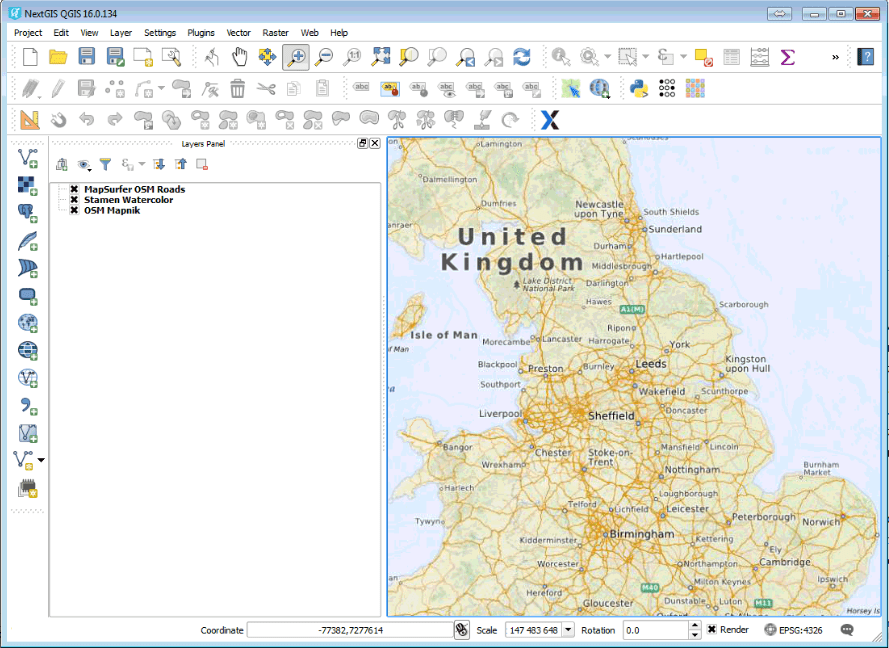
Task: Disable the OSM Mapnik layer checkbox
Action: point(74,210)
